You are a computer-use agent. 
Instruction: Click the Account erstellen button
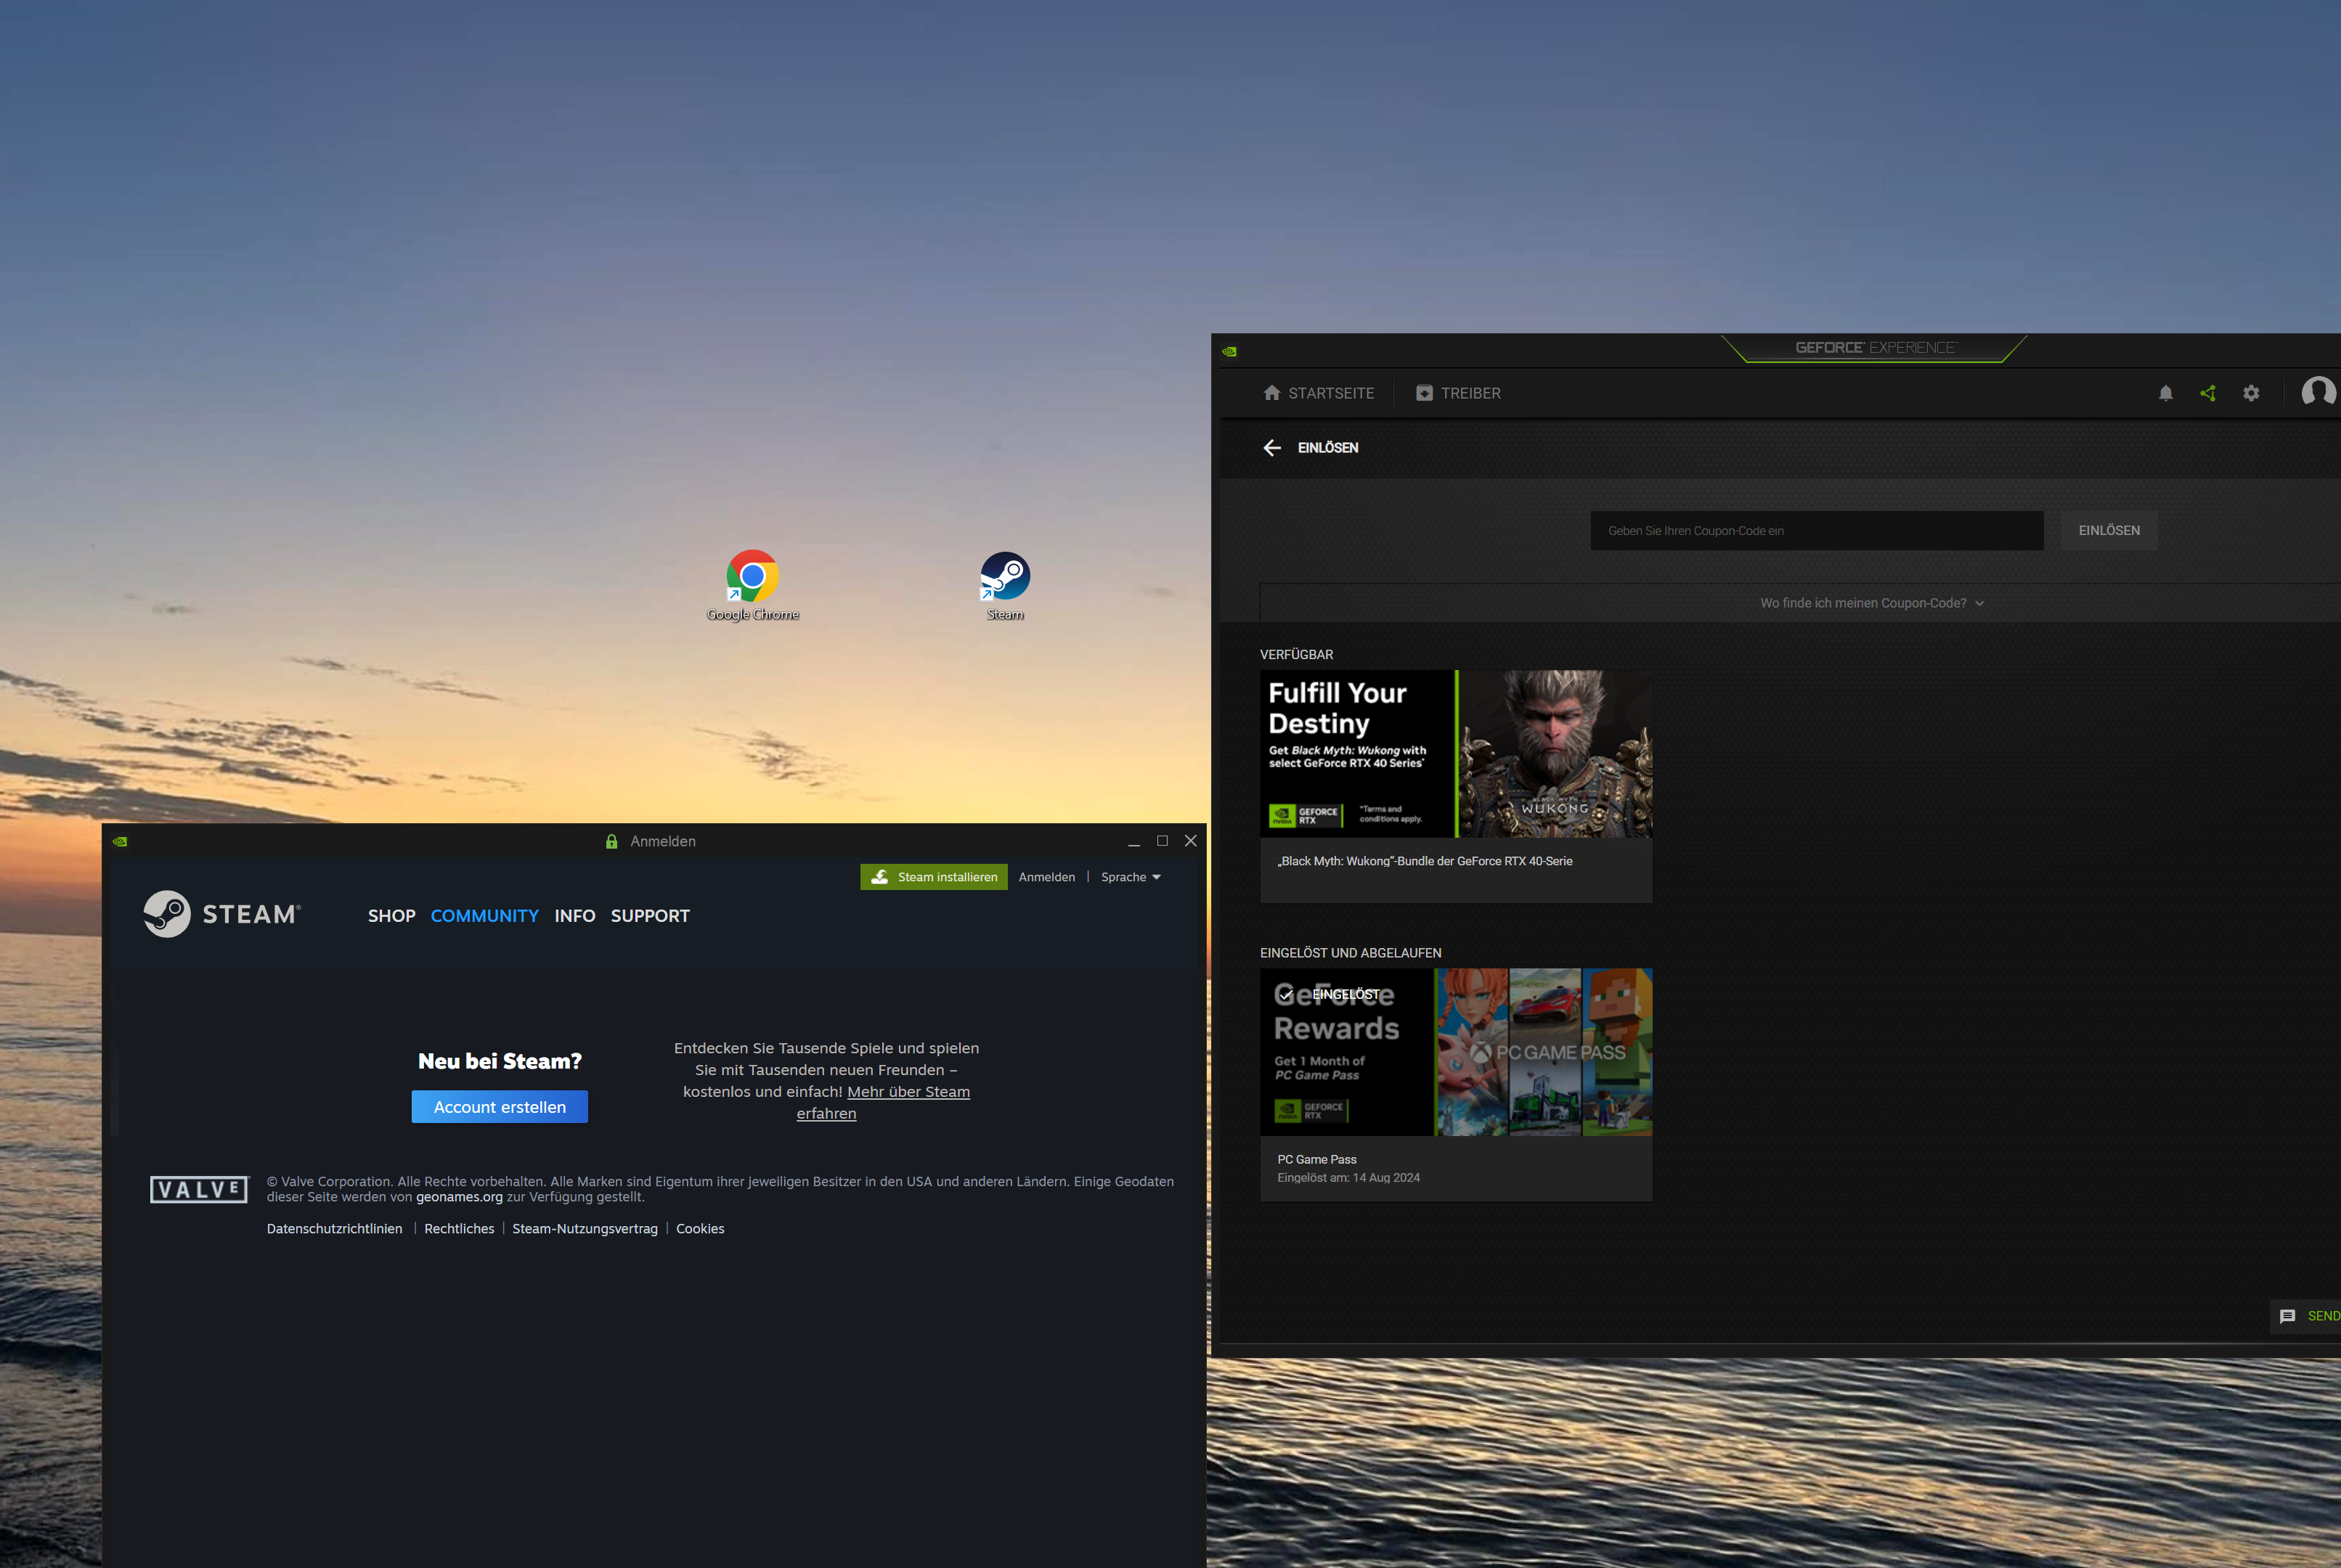pyautogui.click(x=499, y=1107)
